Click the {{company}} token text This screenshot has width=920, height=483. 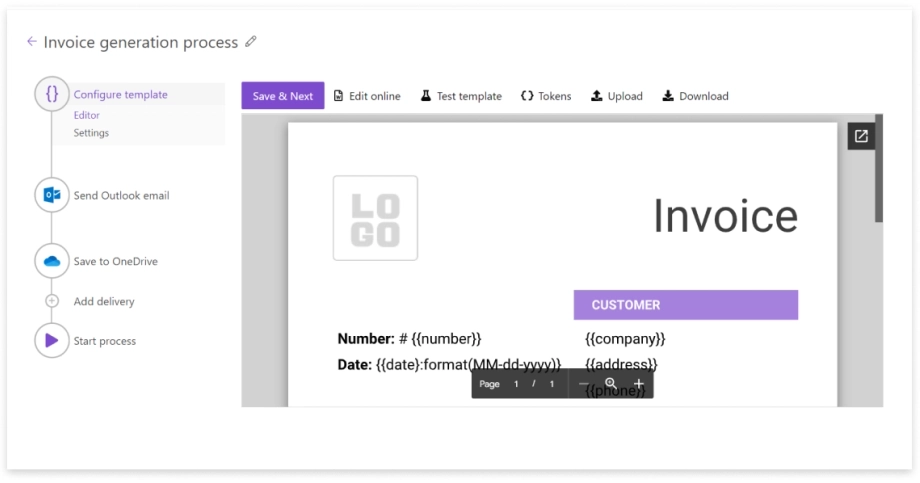[625, 339]
